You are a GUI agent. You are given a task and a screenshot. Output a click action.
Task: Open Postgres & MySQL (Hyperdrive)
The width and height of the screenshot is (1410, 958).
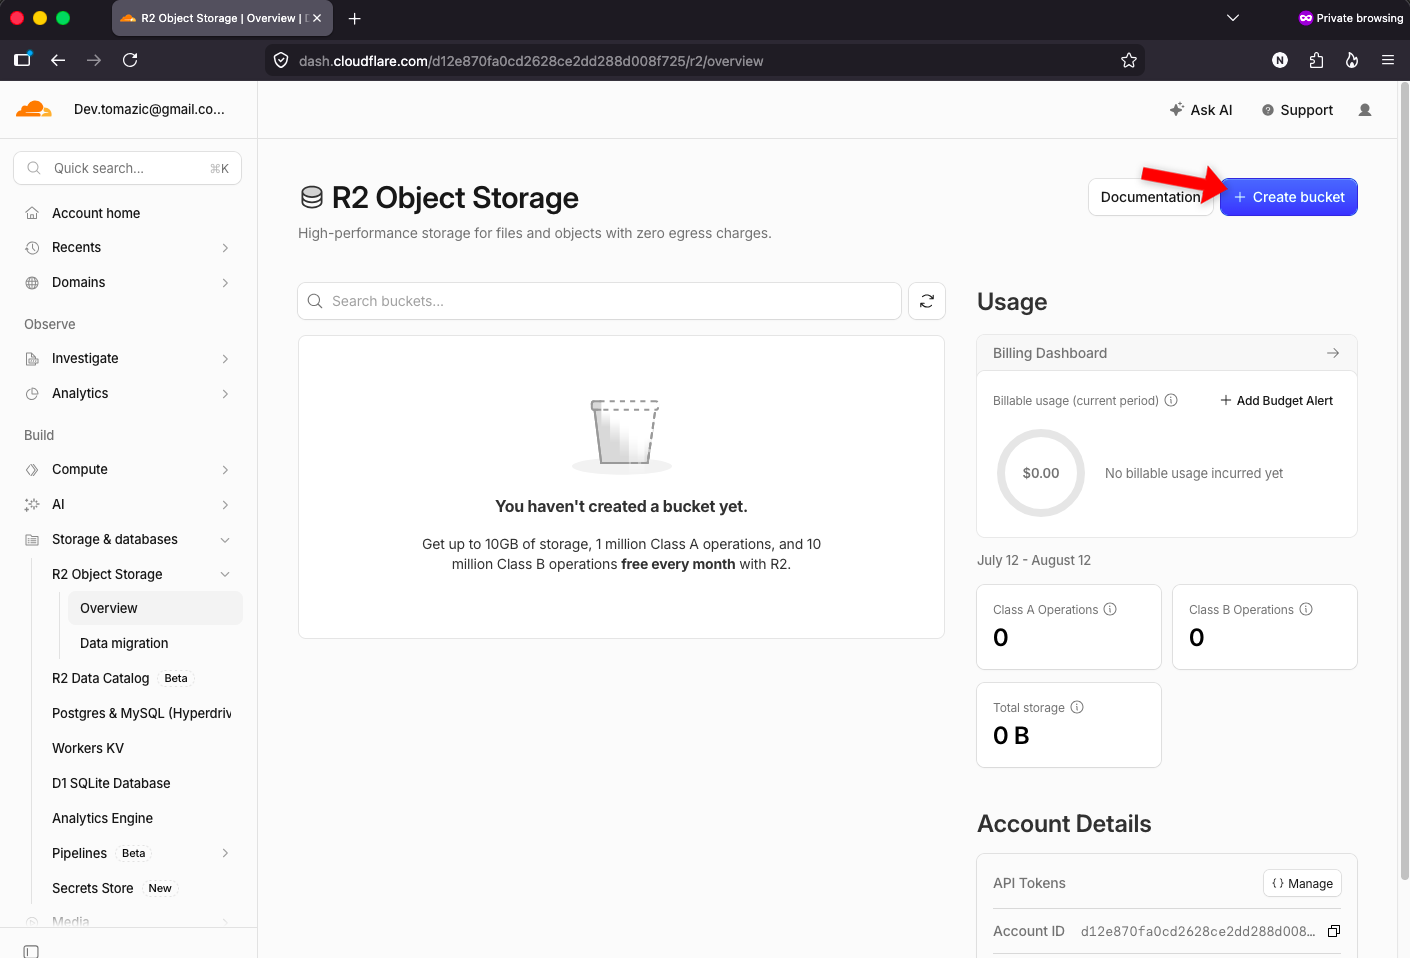[x=142, y=713]
